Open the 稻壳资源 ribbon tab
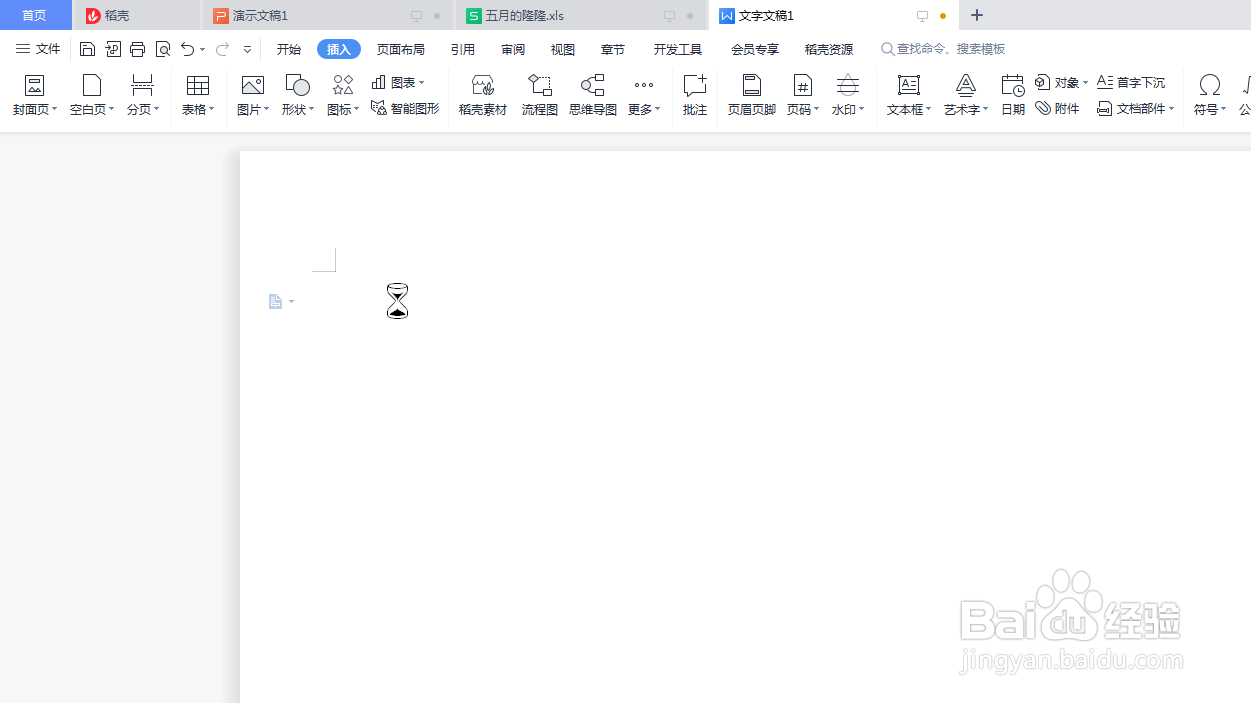 coord(829,49)
